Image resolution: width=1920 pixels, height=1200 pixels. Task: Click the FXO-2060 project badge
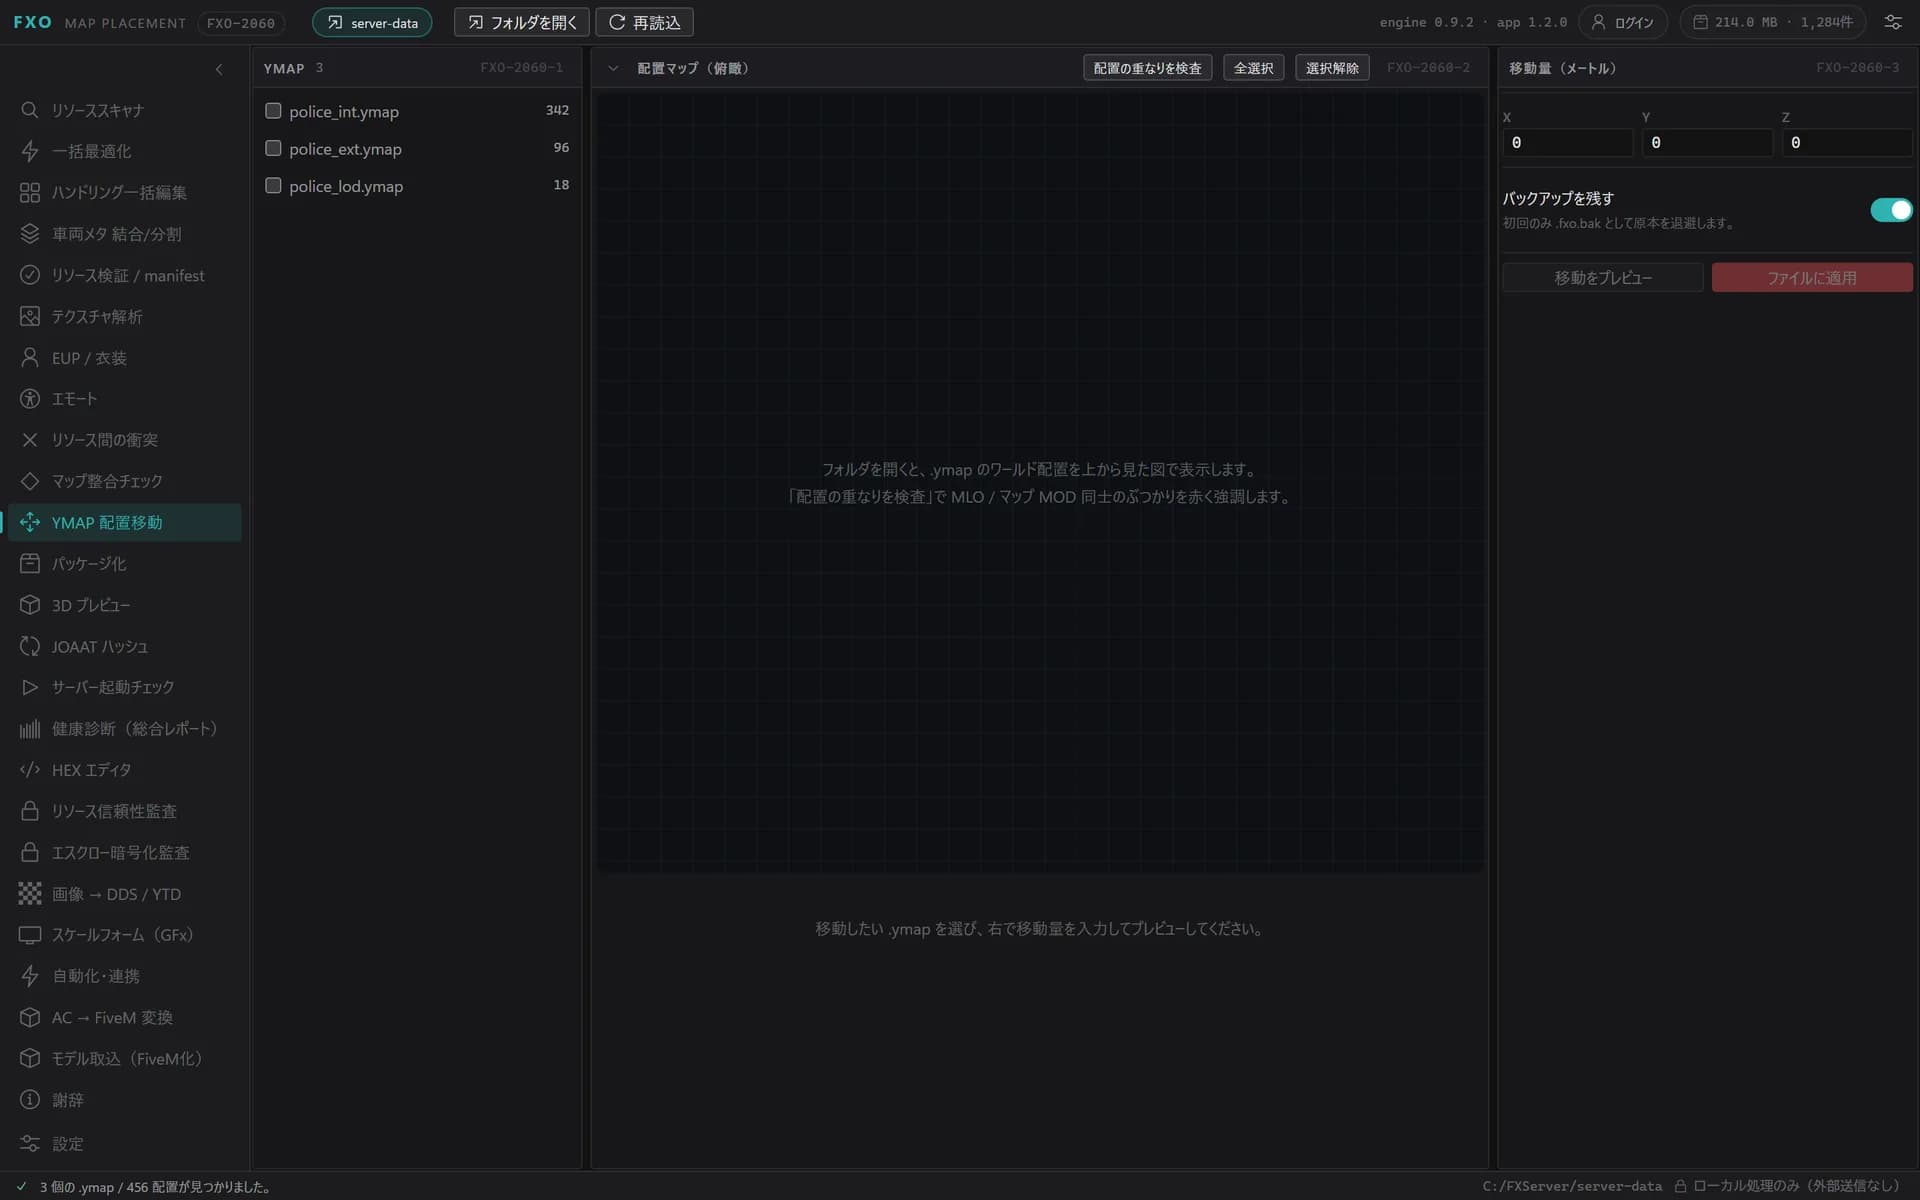pyautogui.click(x=241, y=22)
